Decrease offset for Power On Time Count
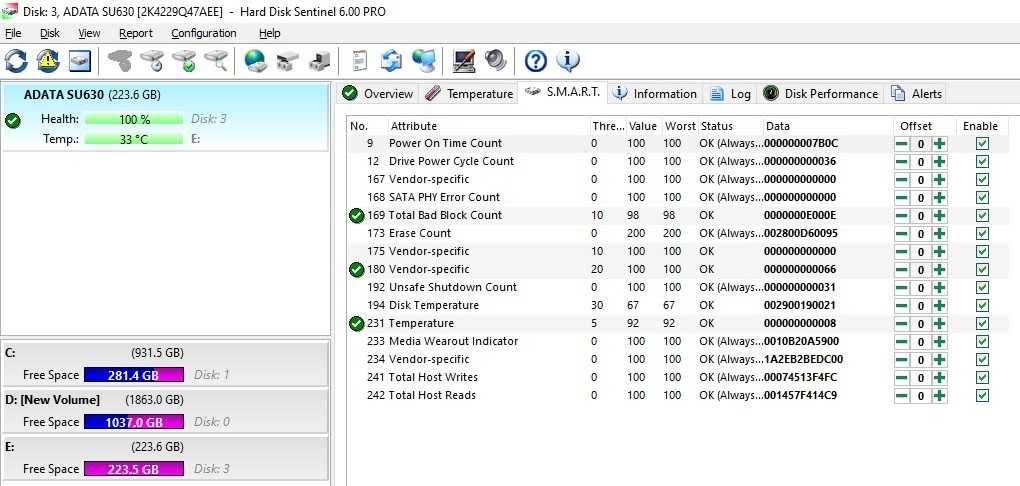1020x486 pixels. point(902,144)
